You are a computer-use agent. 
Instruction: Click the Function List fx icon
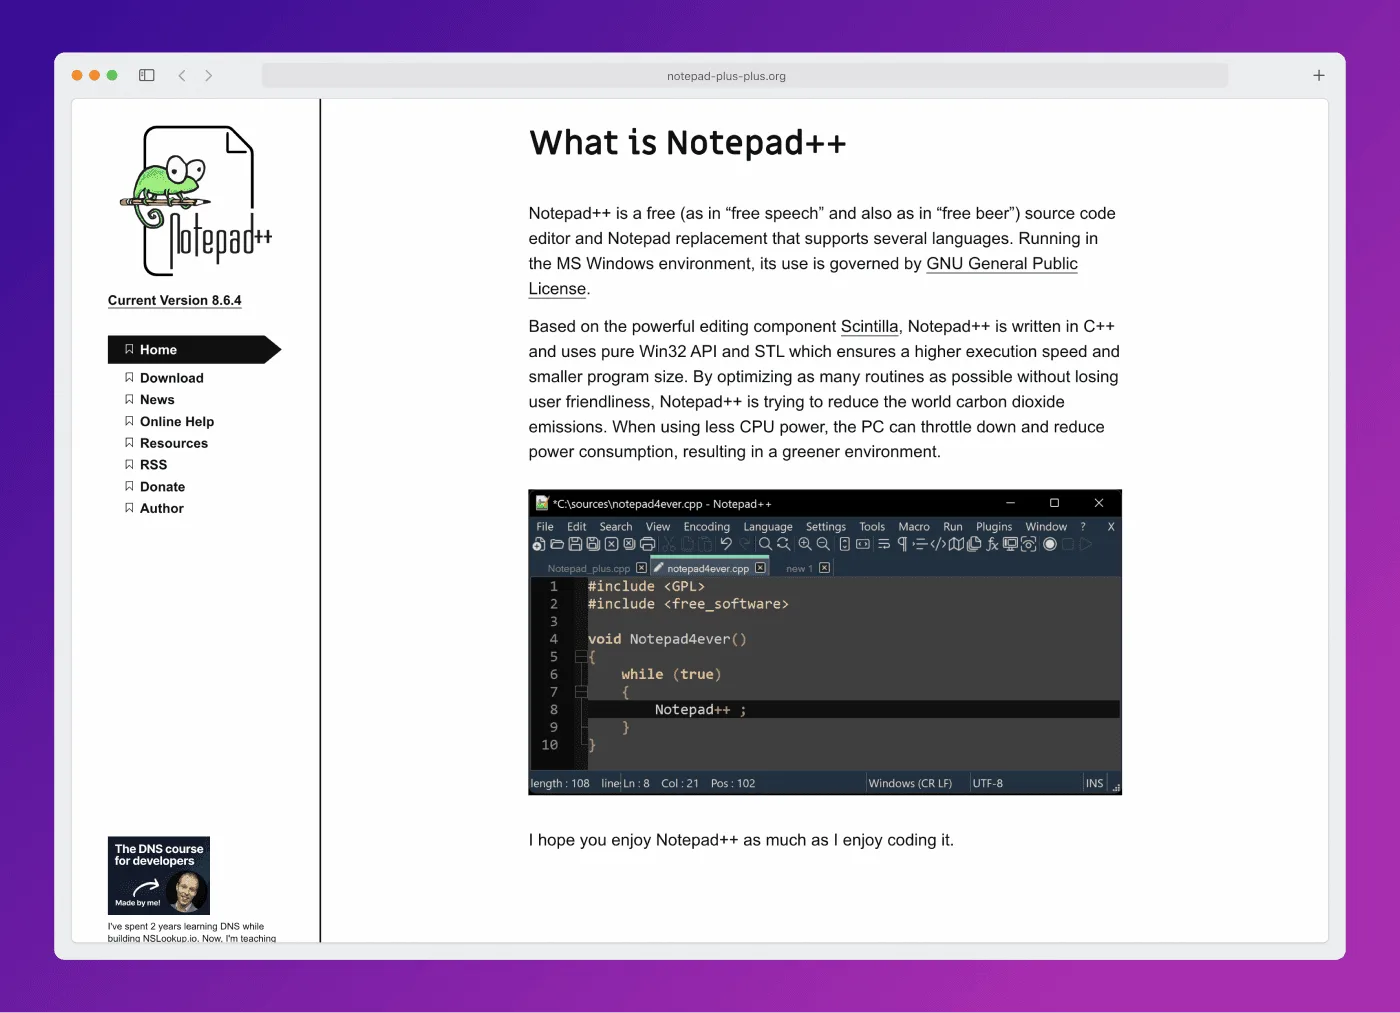point(992,544)
